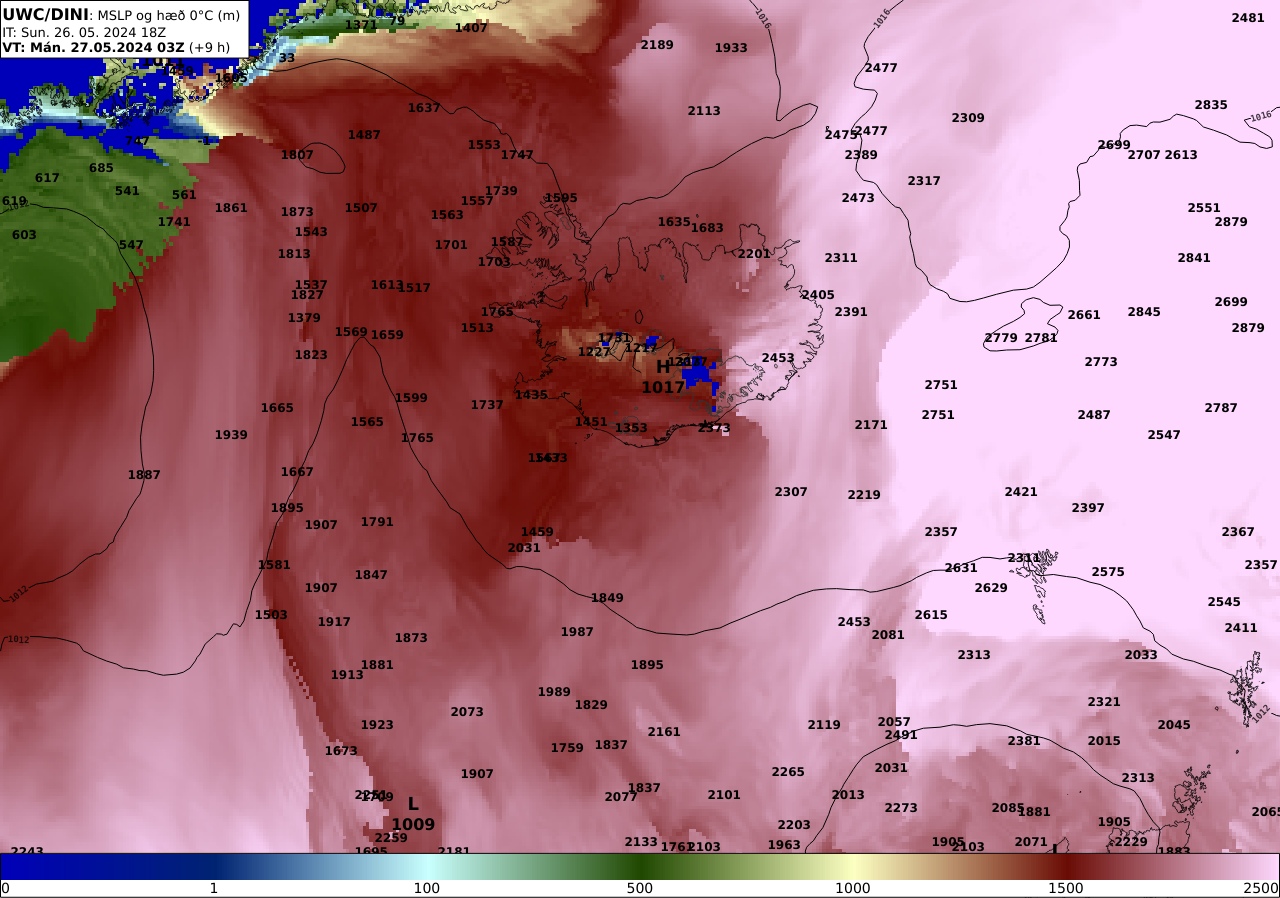This screenshot has width=1280, height=898.
Task: Click the map value "2321"
Action: tap(1104, 702)
